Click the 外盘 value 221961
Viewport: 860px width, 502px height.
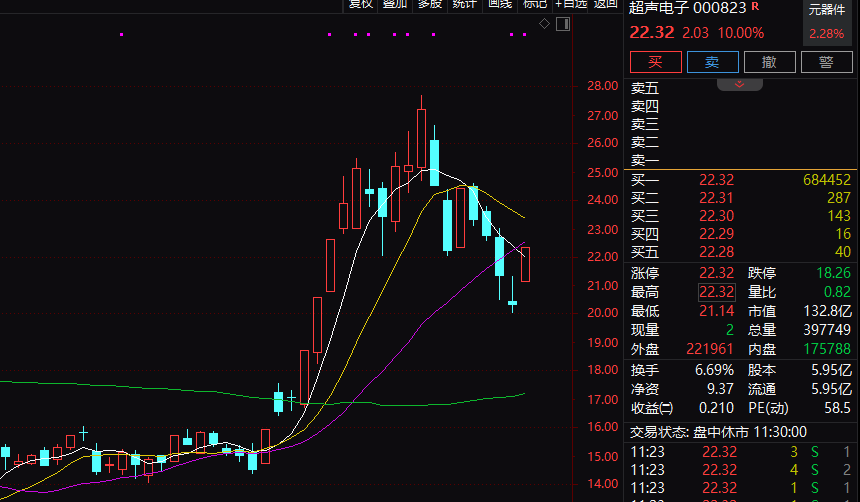pos(710,349)
